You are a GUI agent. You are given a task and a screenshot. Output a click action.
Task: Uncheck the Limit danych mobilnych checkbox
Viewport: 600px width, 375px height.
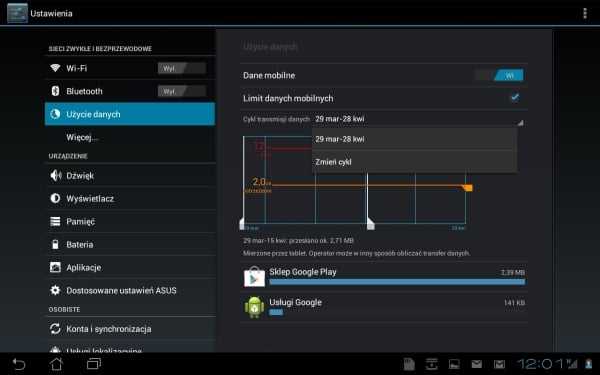515,98
